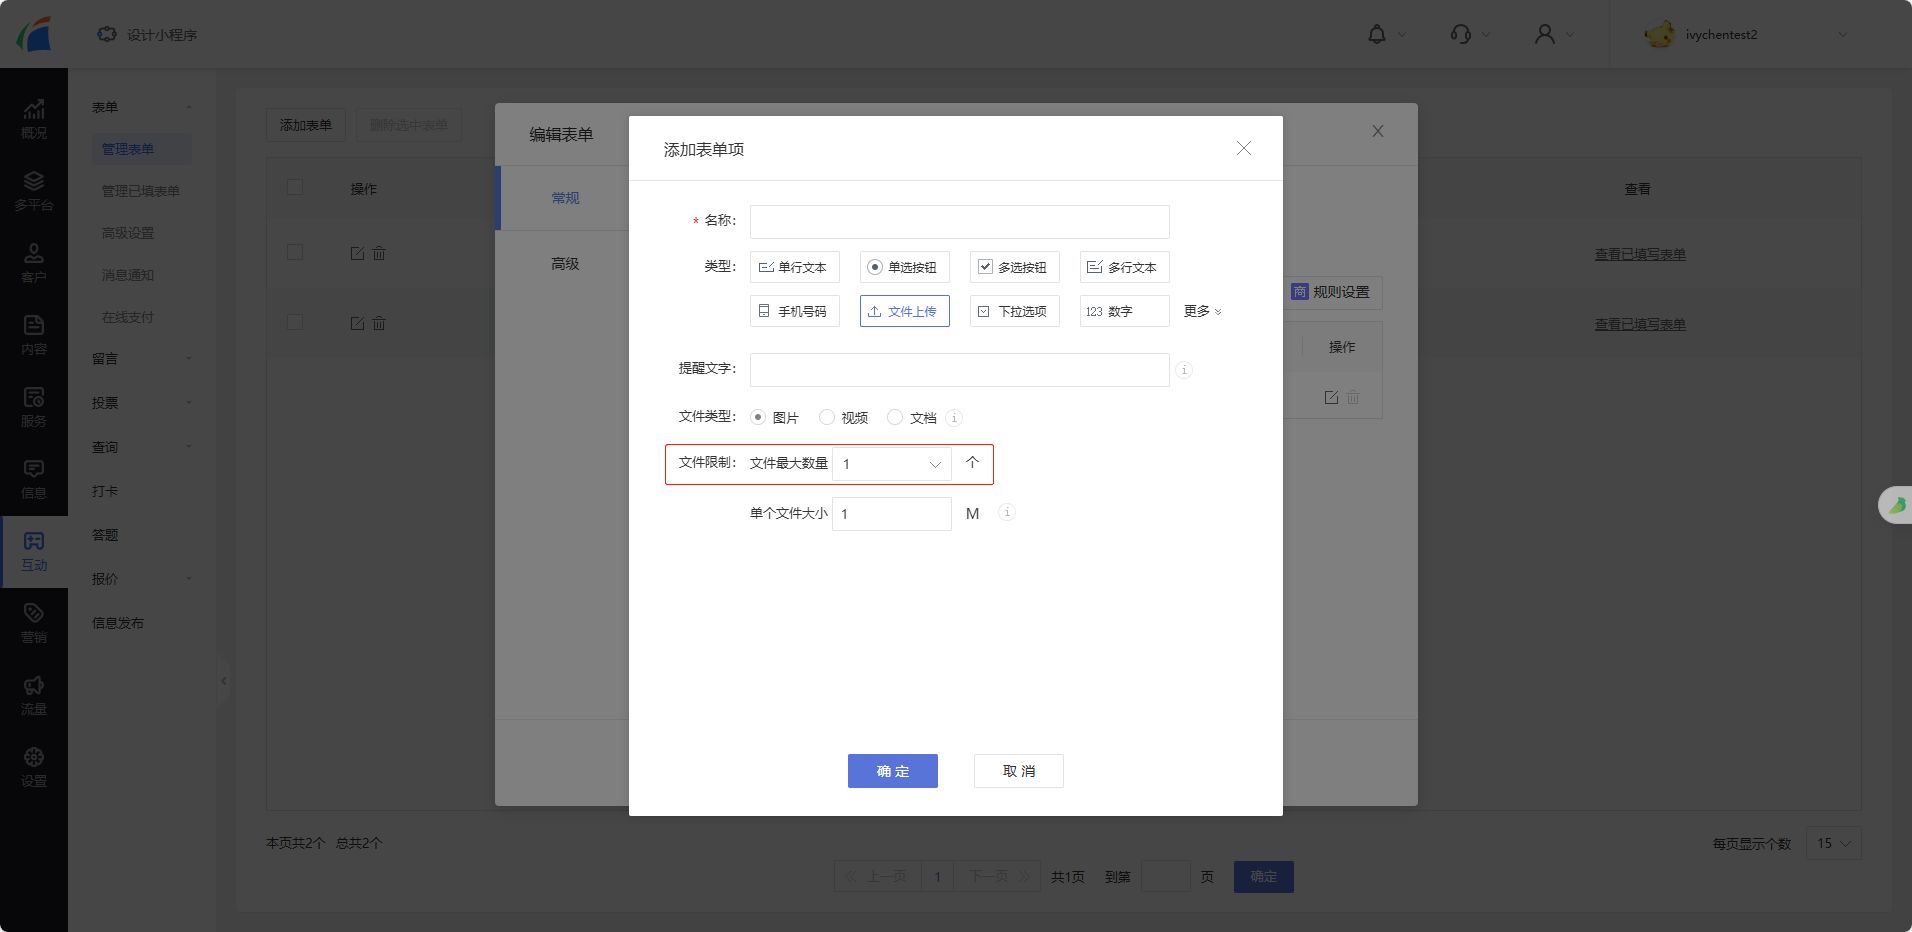Open the 信息 messages sidebar section
Screen dimensions: 1912x932
pos(34,479)
